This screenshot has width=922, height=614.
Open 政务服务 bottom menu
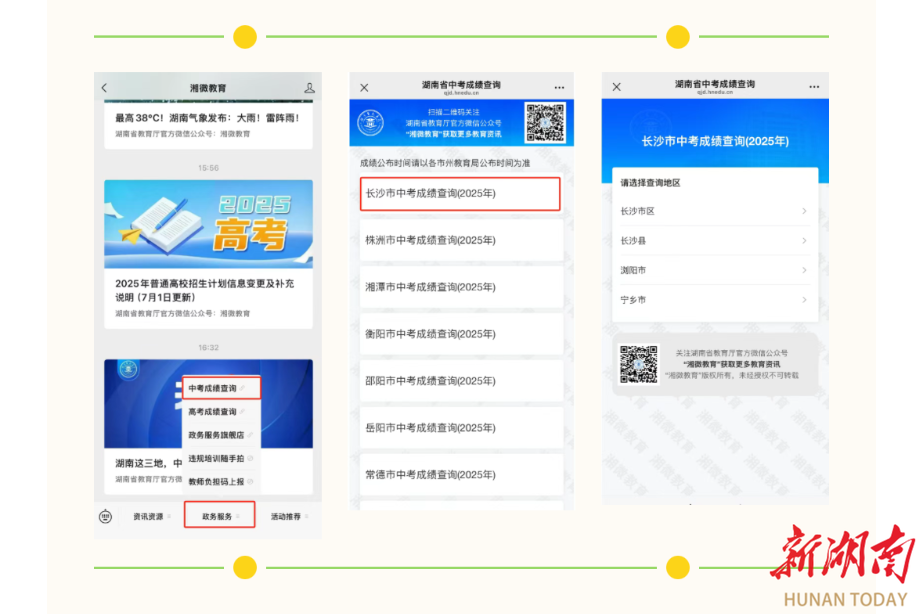pyautogui.click(x=219, y=515)
